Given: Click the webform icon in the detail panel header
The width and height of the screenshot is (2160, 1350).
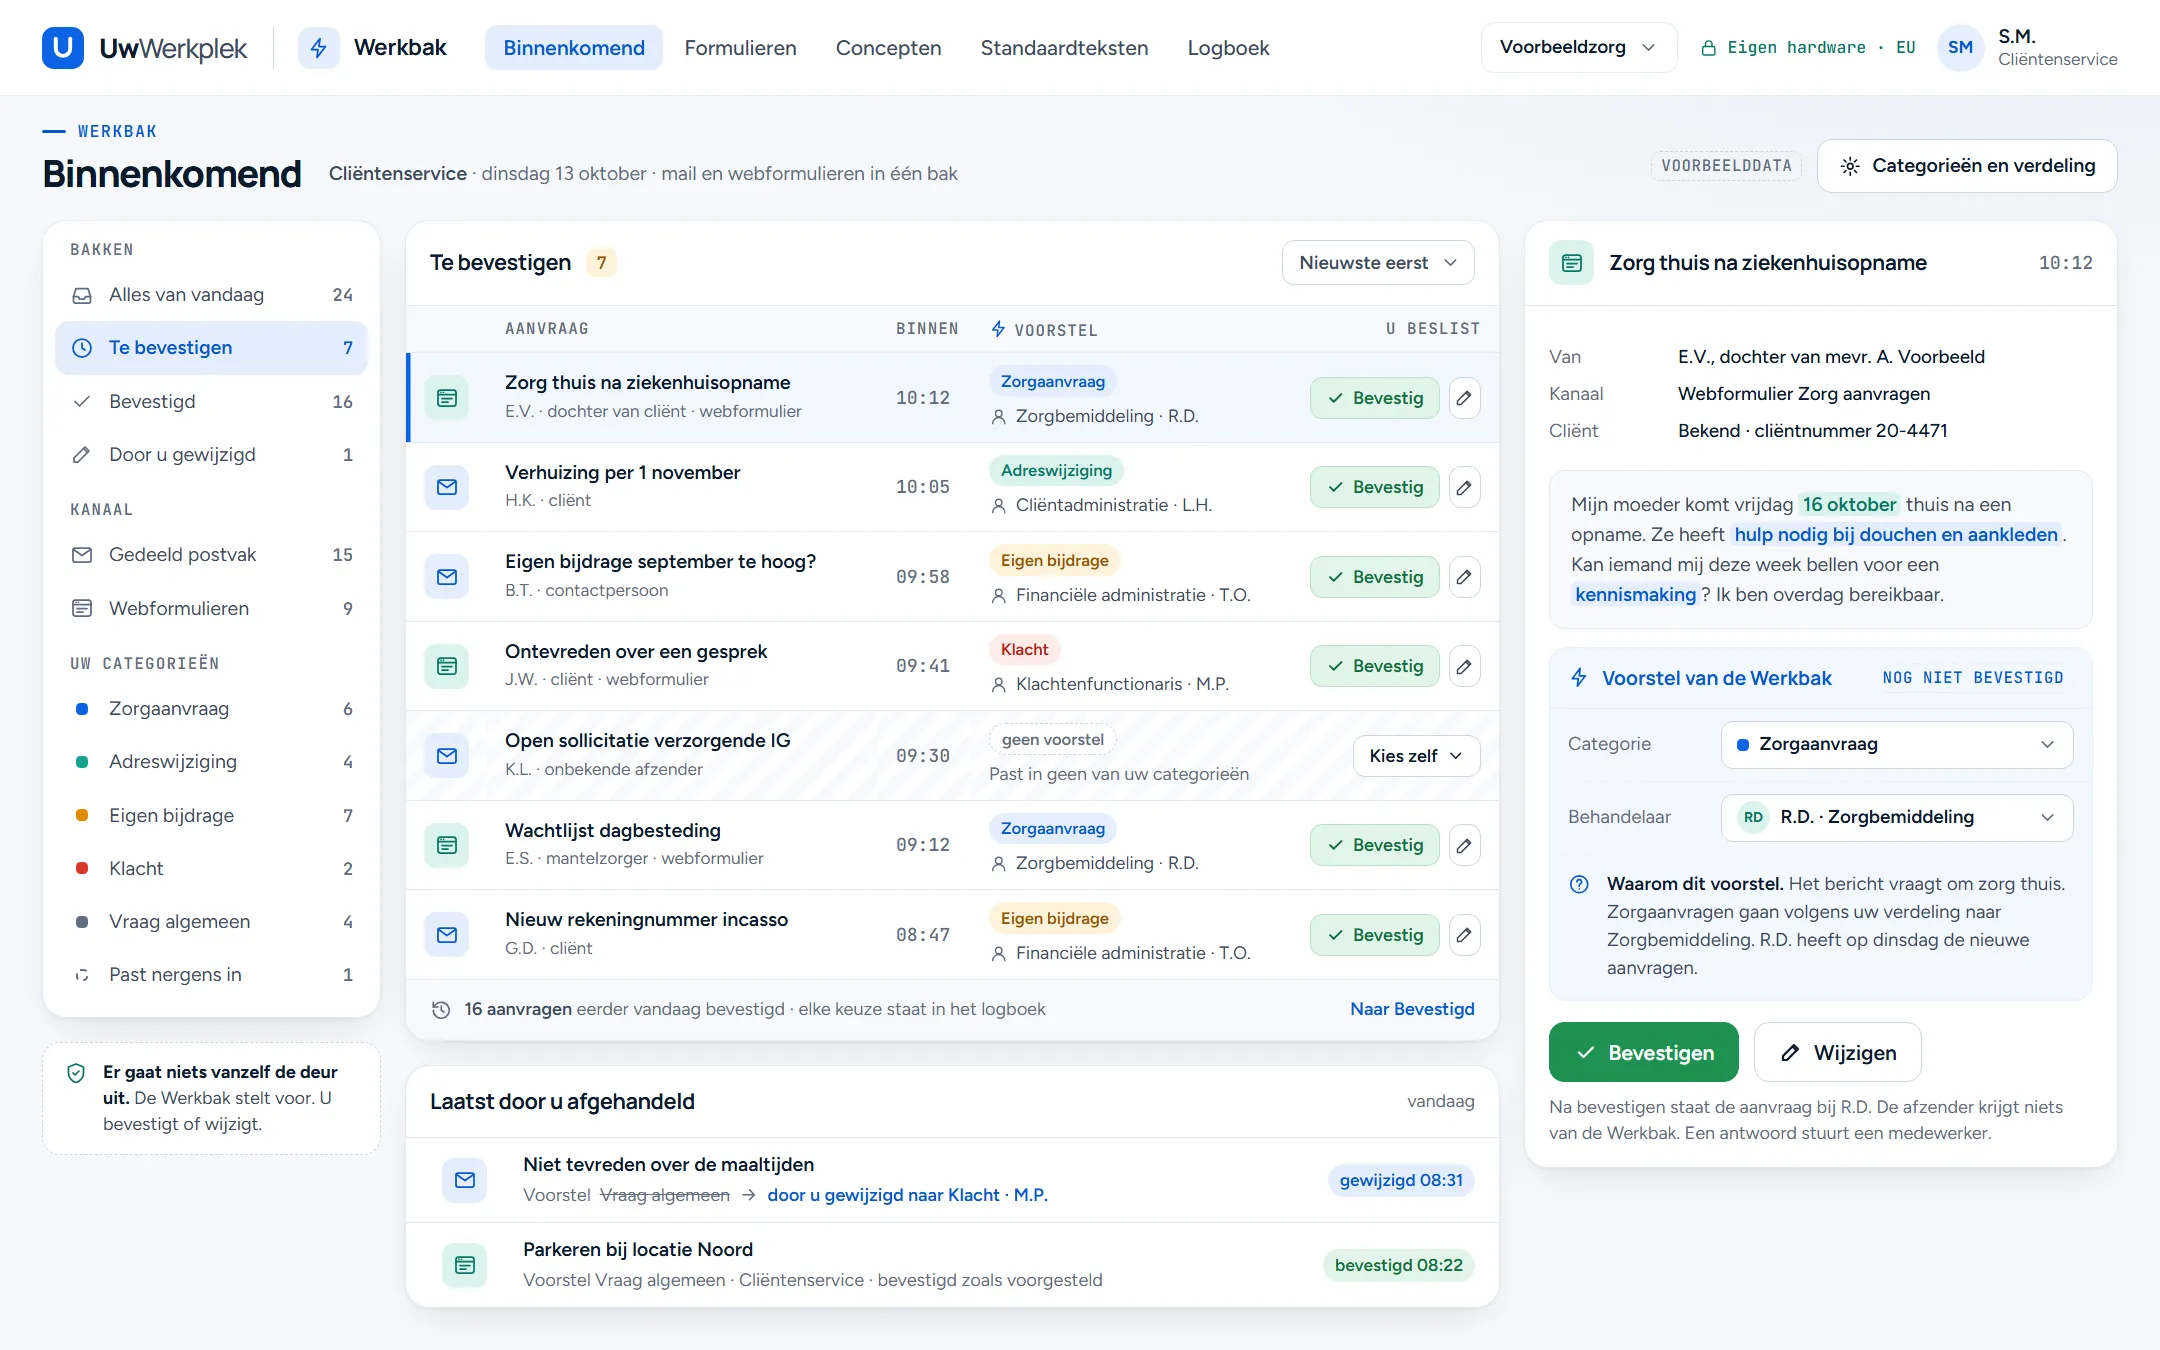Looking at the screenshot, I should pyautogui.click(x=1571, y=263).
